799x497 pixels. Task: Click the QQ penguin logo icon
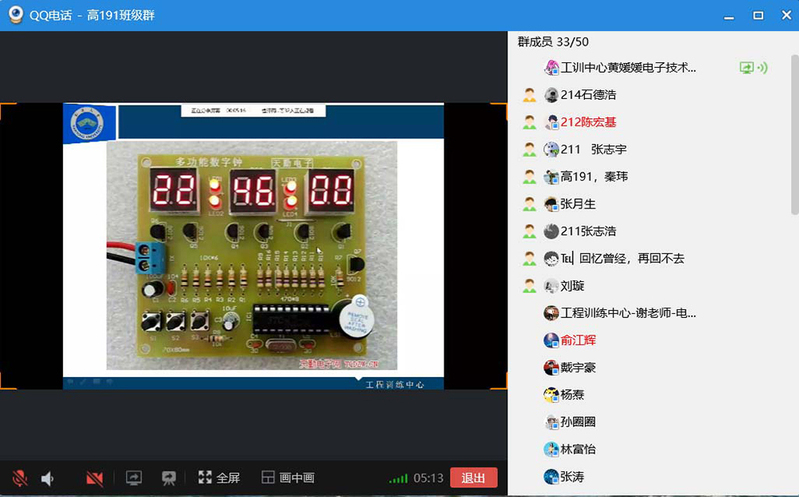coord(16,15)
